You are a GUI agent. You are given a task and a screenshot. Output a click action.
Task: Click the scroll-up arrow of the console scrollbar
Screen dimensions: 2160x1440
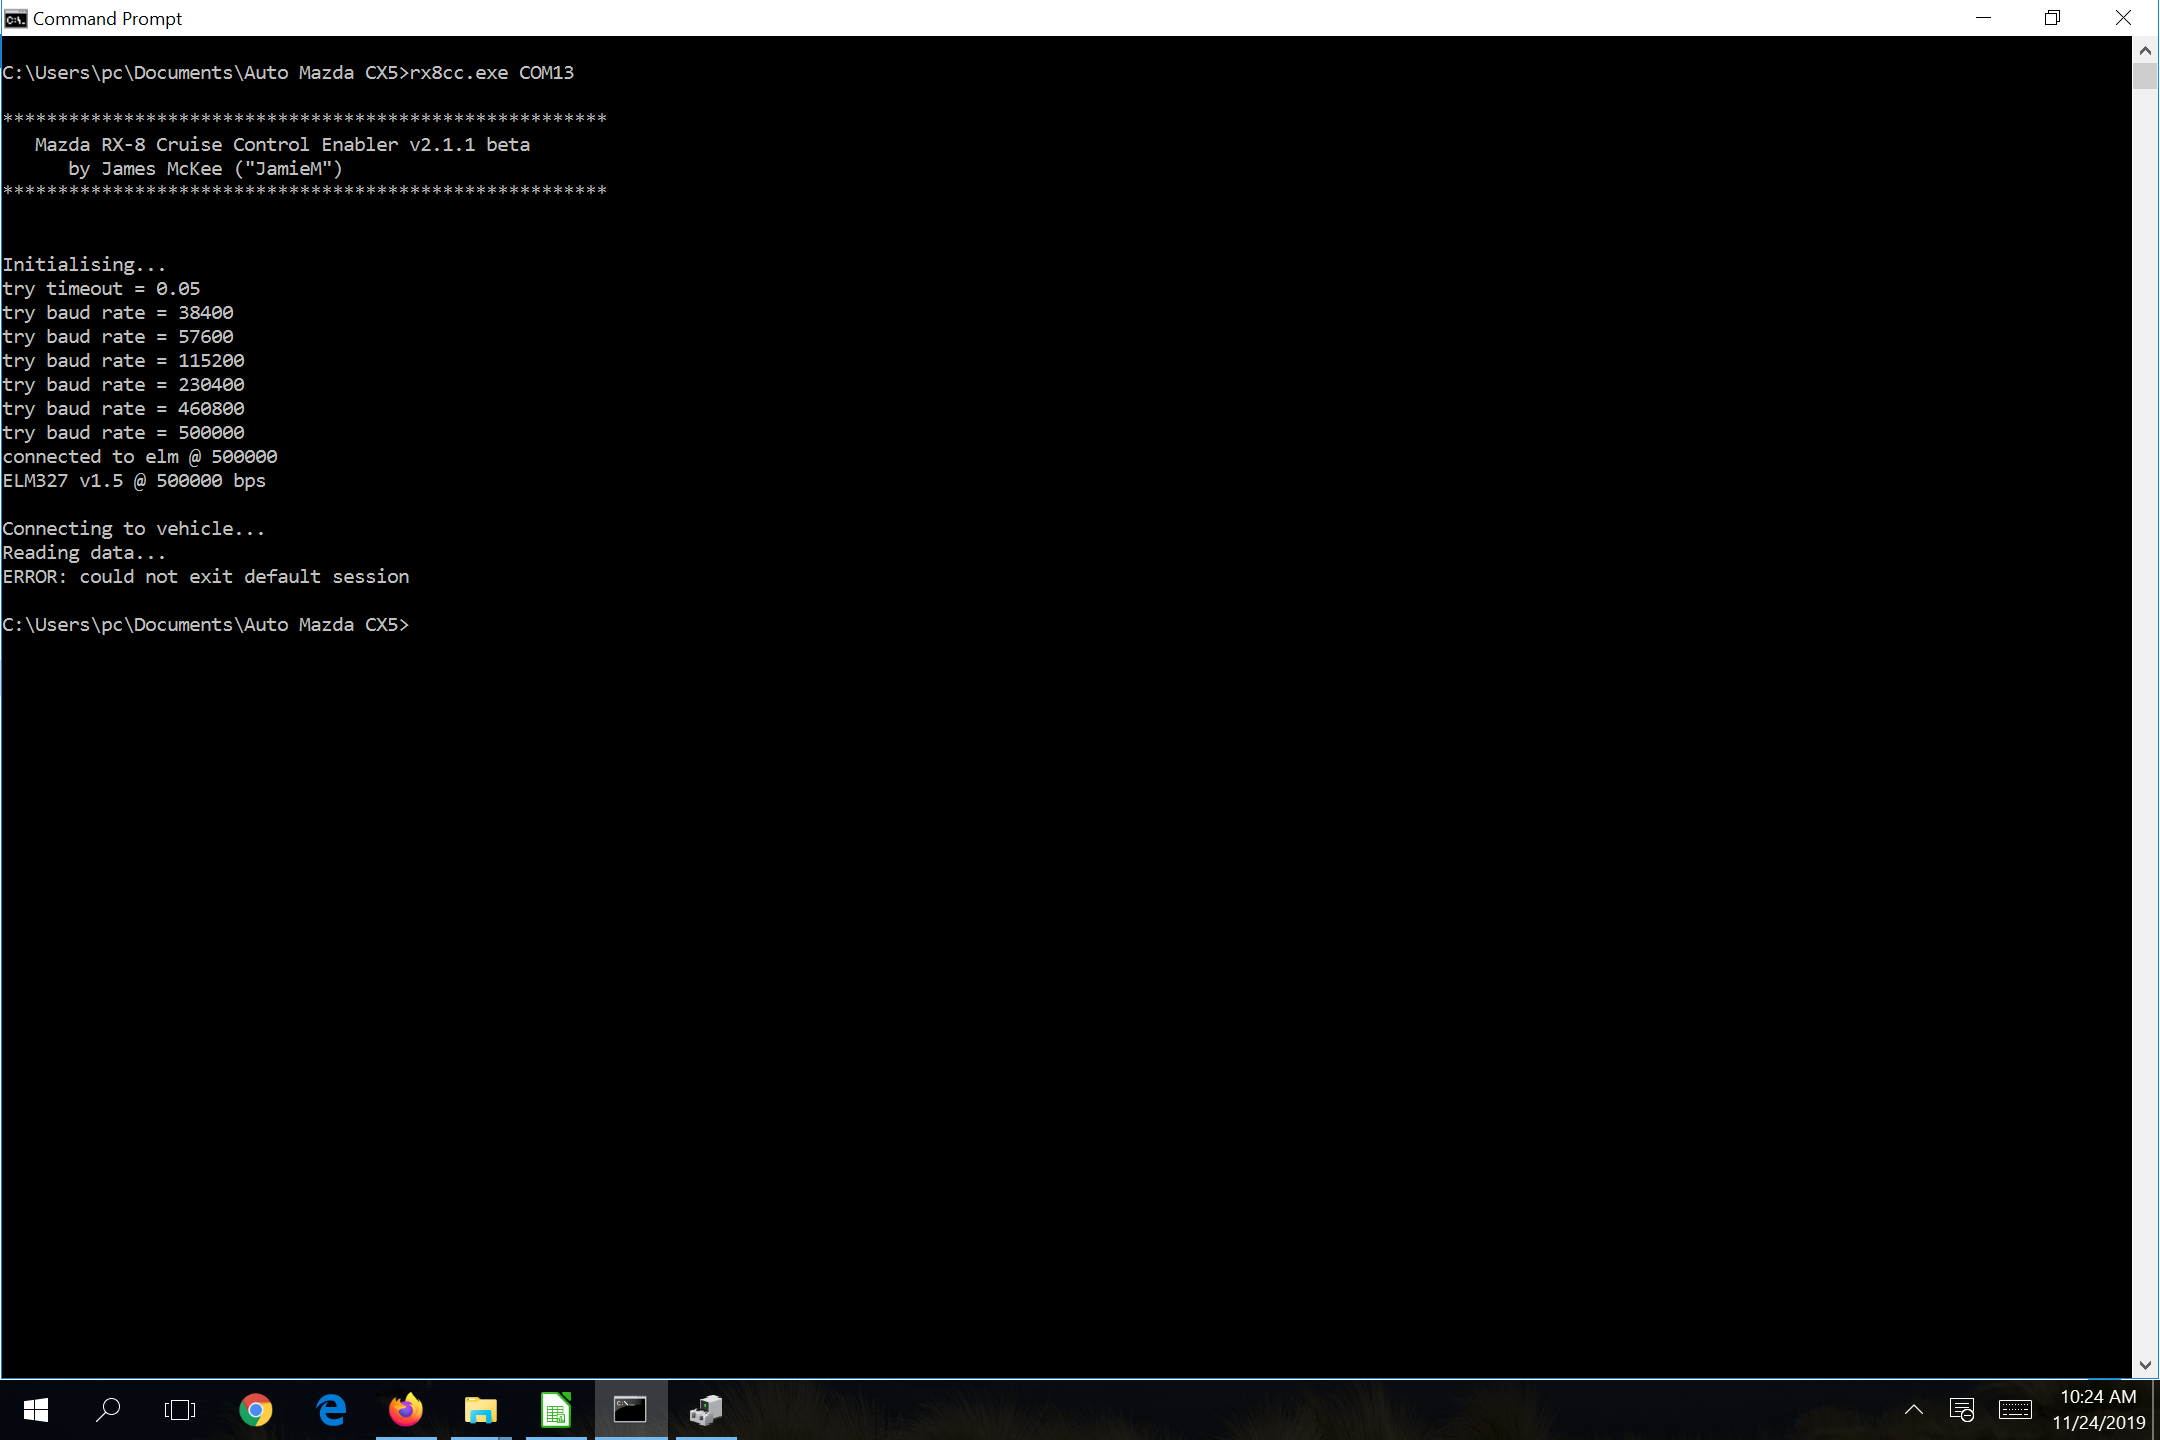pos(2143,48)
